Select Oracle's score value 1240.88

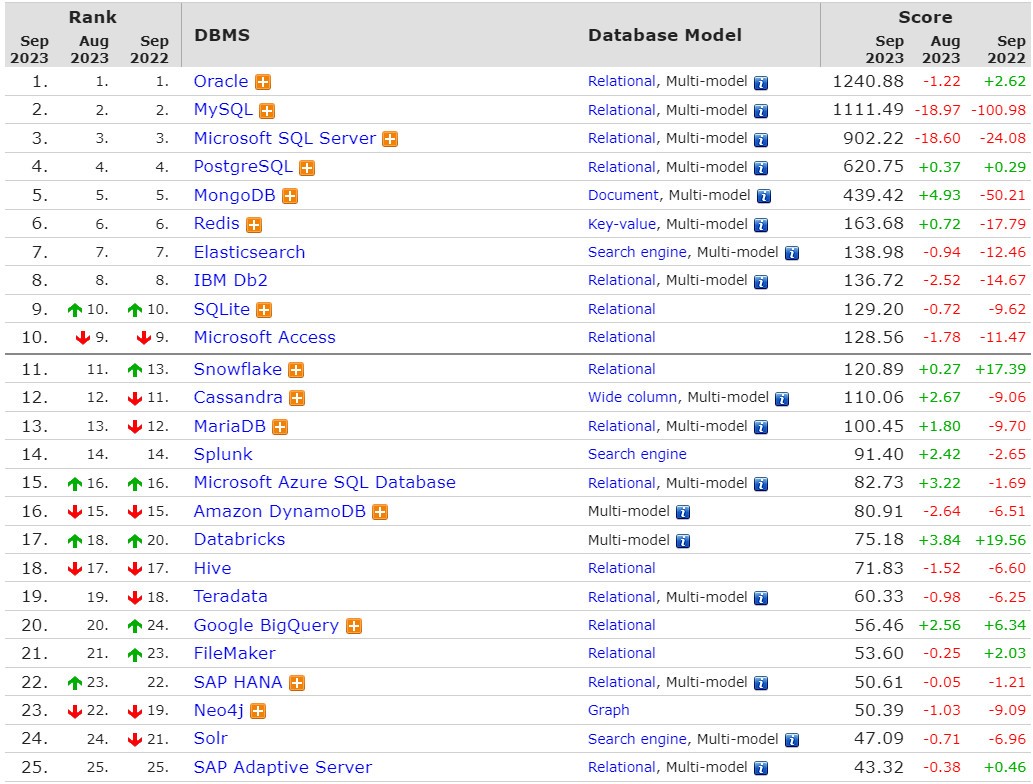tap(868, 81)
